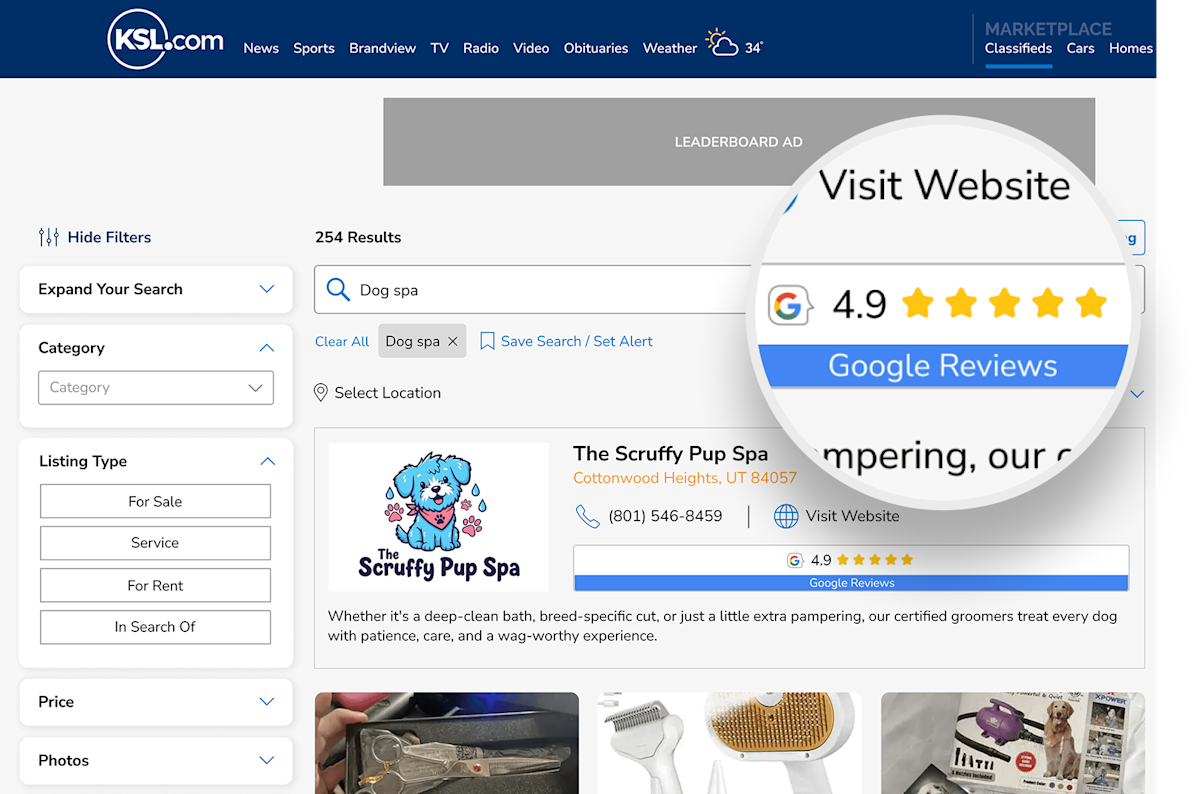Open the Sports menu item
The image size is (1200, 794).
pyautogui.click(x=314, y=48)
